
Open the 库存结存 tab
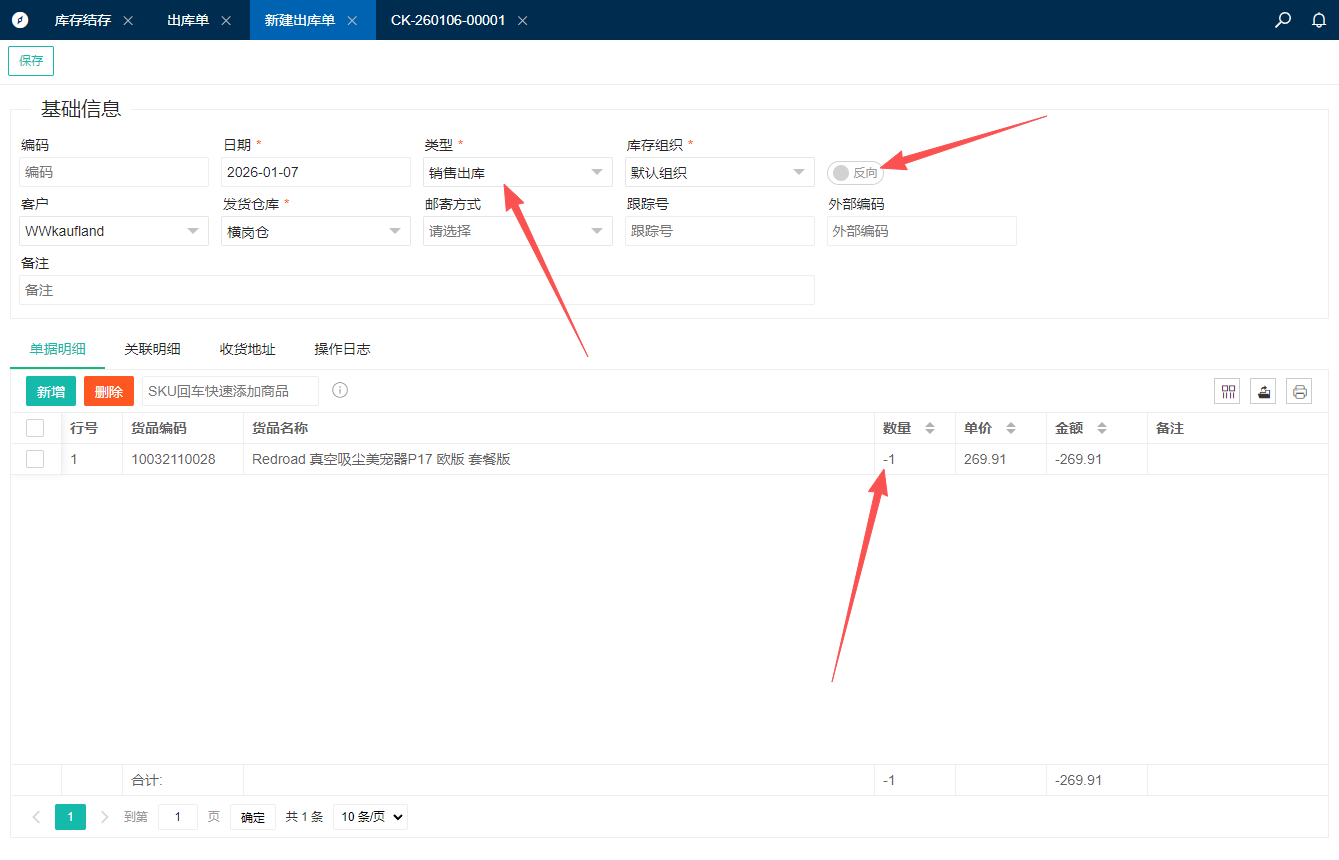[x=82, y=20]
